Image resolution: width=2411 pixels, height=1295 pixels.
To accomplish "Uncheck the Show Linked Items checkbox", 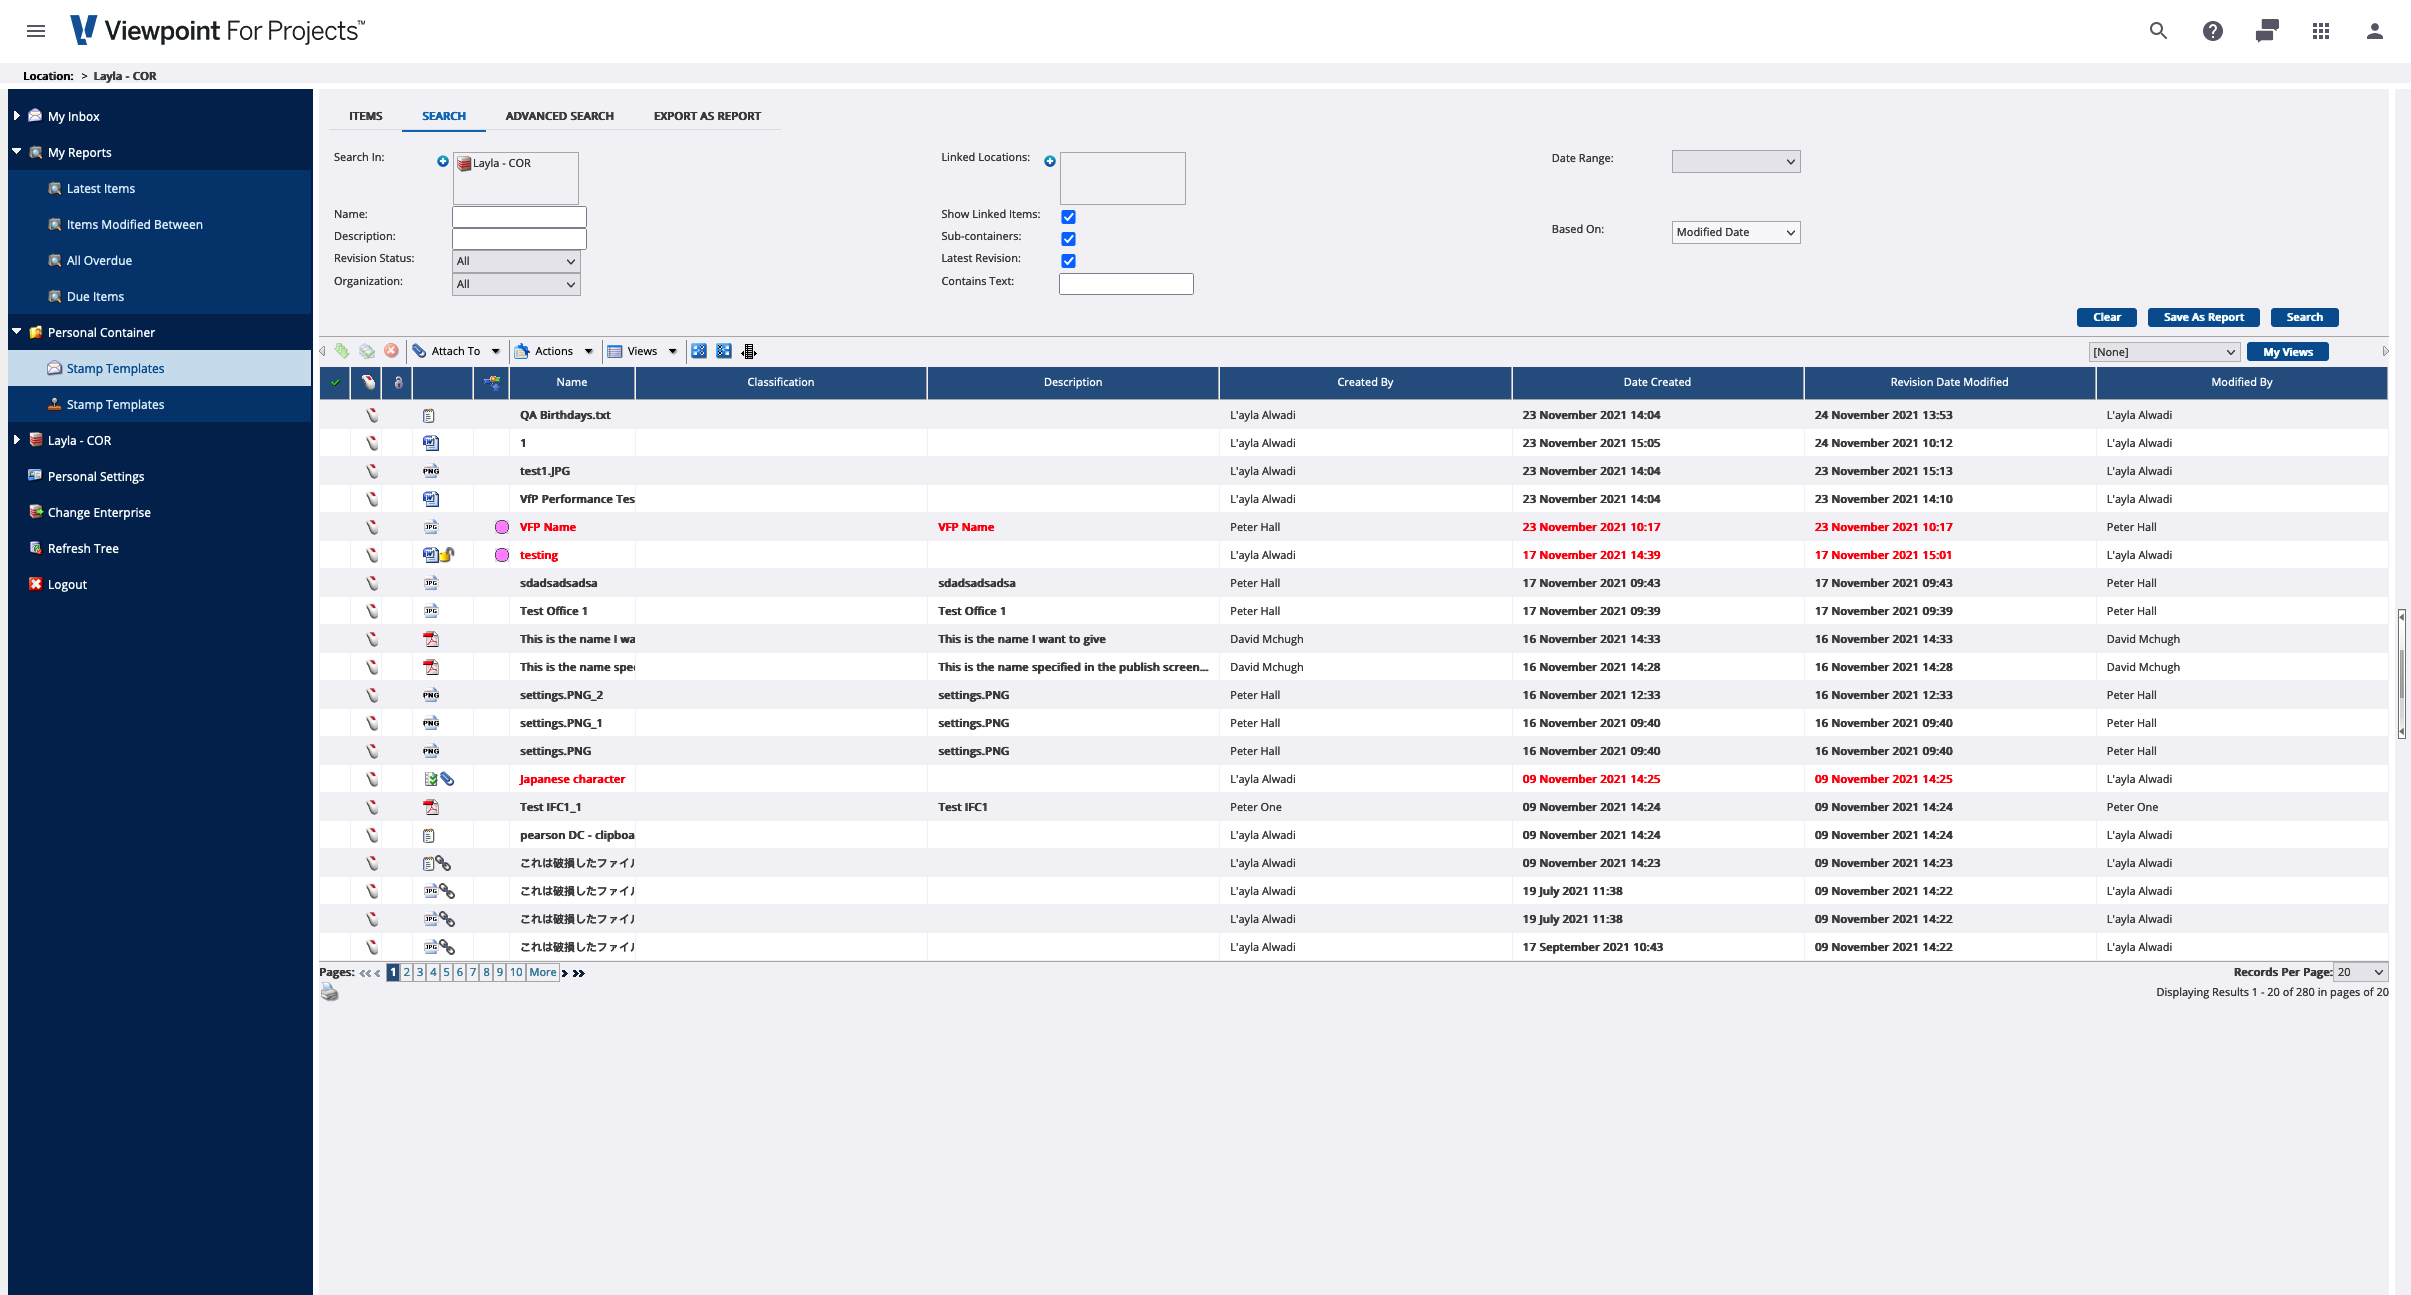I will click(x=1068, y=216).
